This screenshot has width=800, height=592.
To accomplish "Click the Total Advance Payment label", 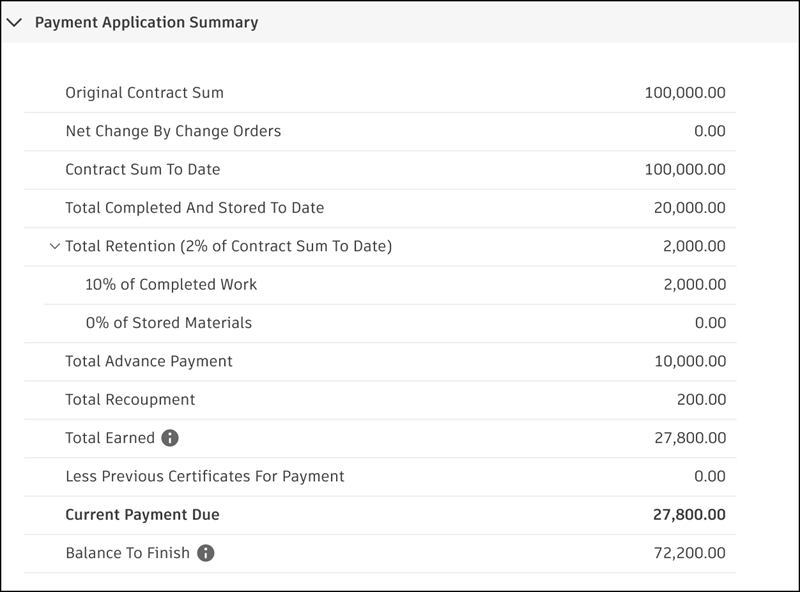I will tap(148, 361).
